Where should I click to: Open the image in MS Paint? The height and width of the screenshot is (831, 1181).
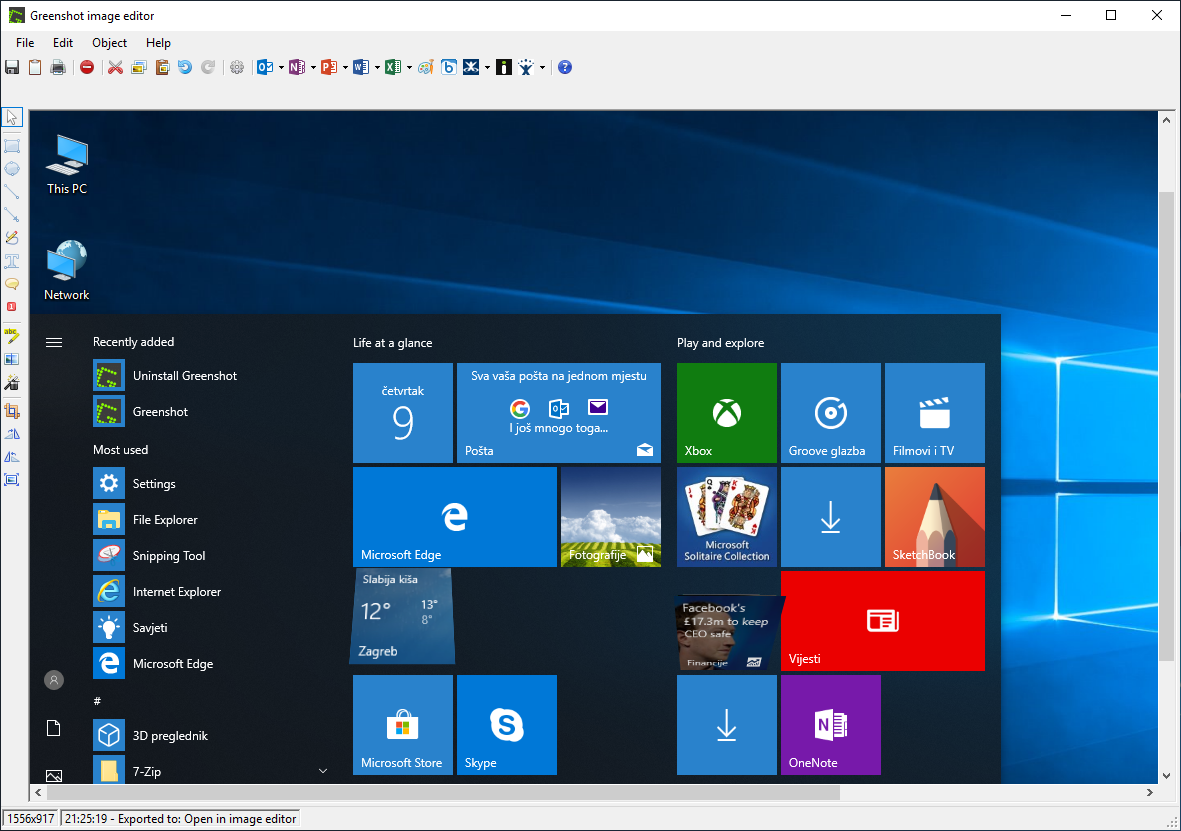pos(426,67)
